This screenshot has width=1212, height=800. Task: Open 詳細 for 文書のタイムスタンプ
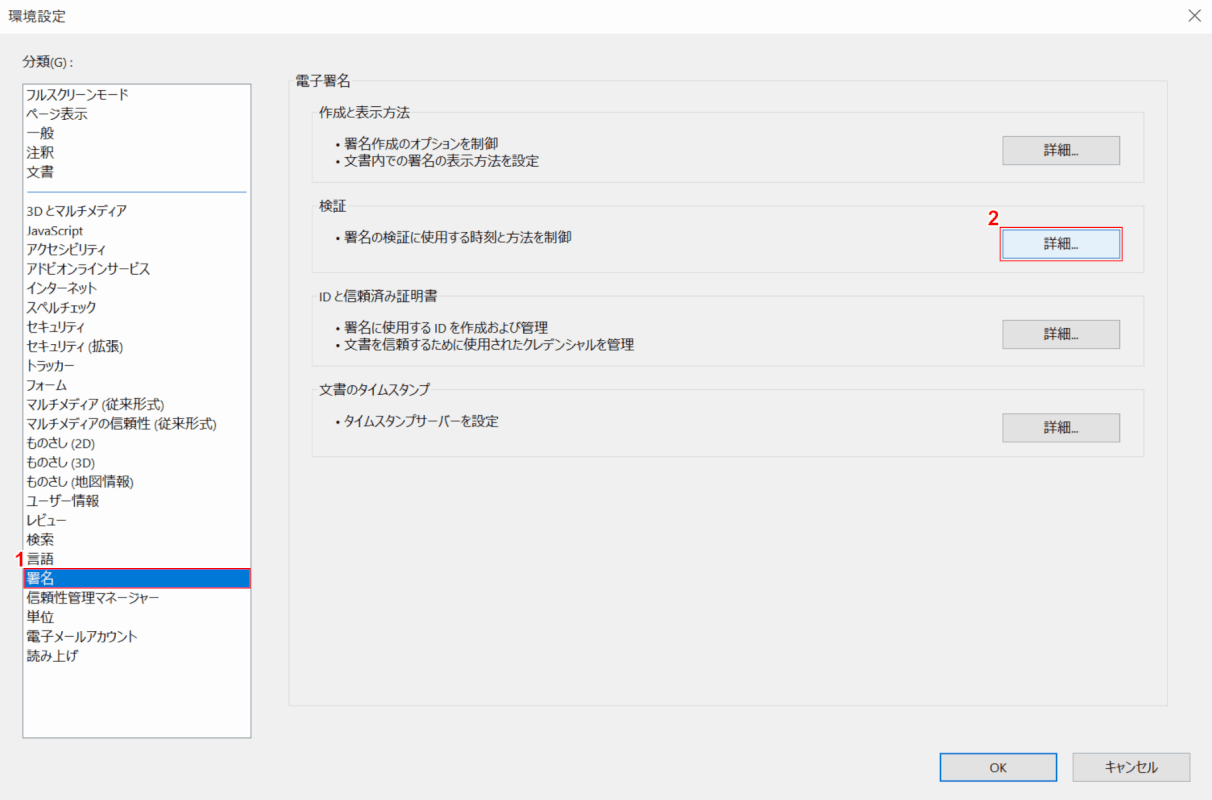(1060, 427)
